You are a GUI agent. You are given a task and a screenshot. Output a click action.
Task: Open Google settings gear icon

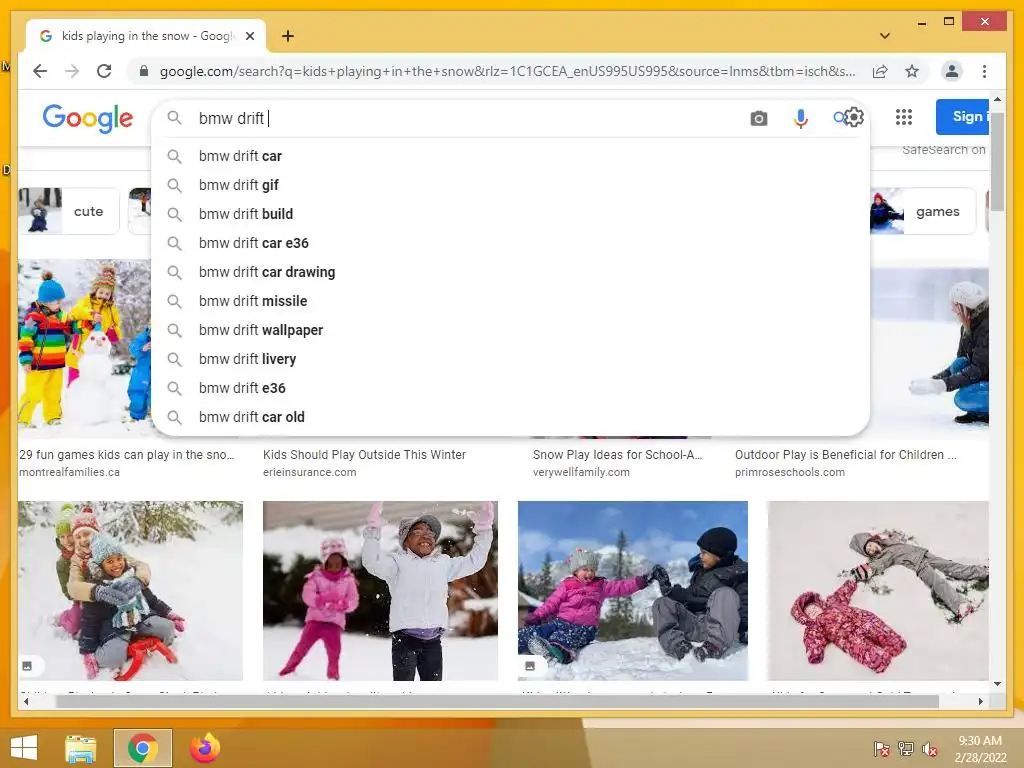(854, 117)
